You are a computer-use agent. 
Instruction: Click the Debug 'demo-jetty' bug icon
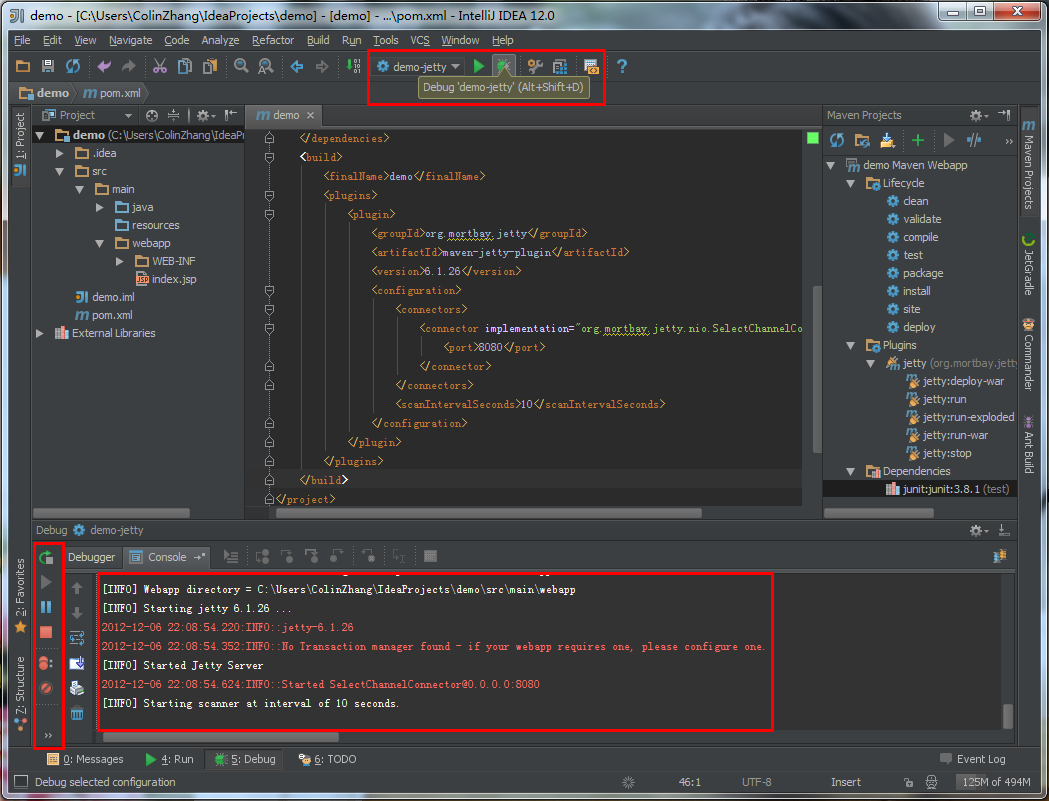(503, 66)
